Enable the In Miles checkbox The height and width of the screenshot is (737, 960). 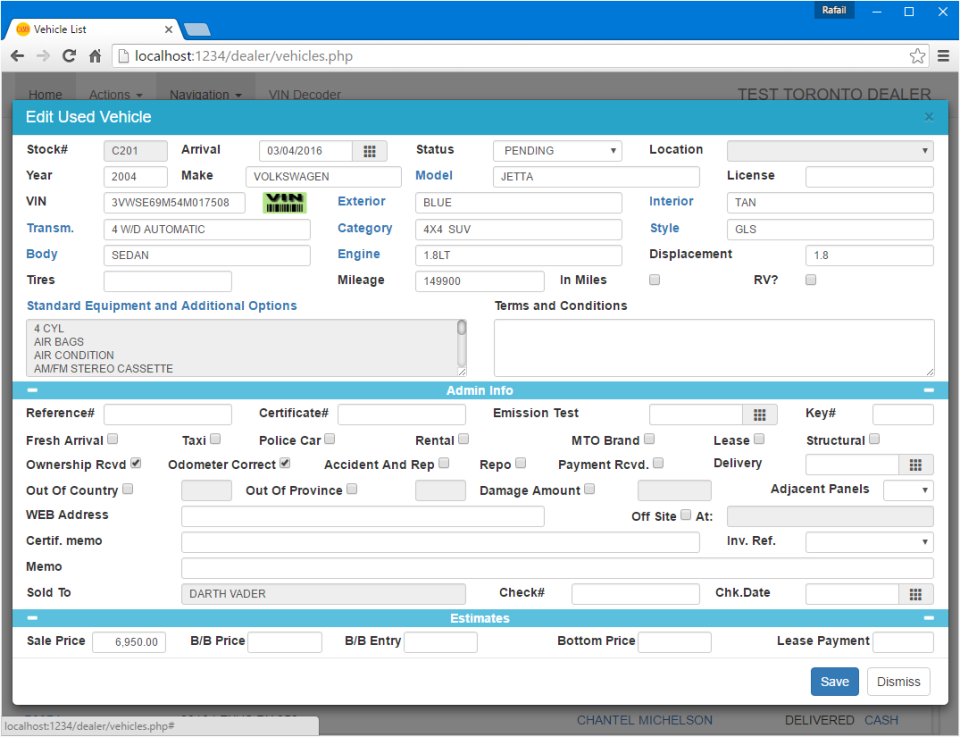(x=654, y=280)
